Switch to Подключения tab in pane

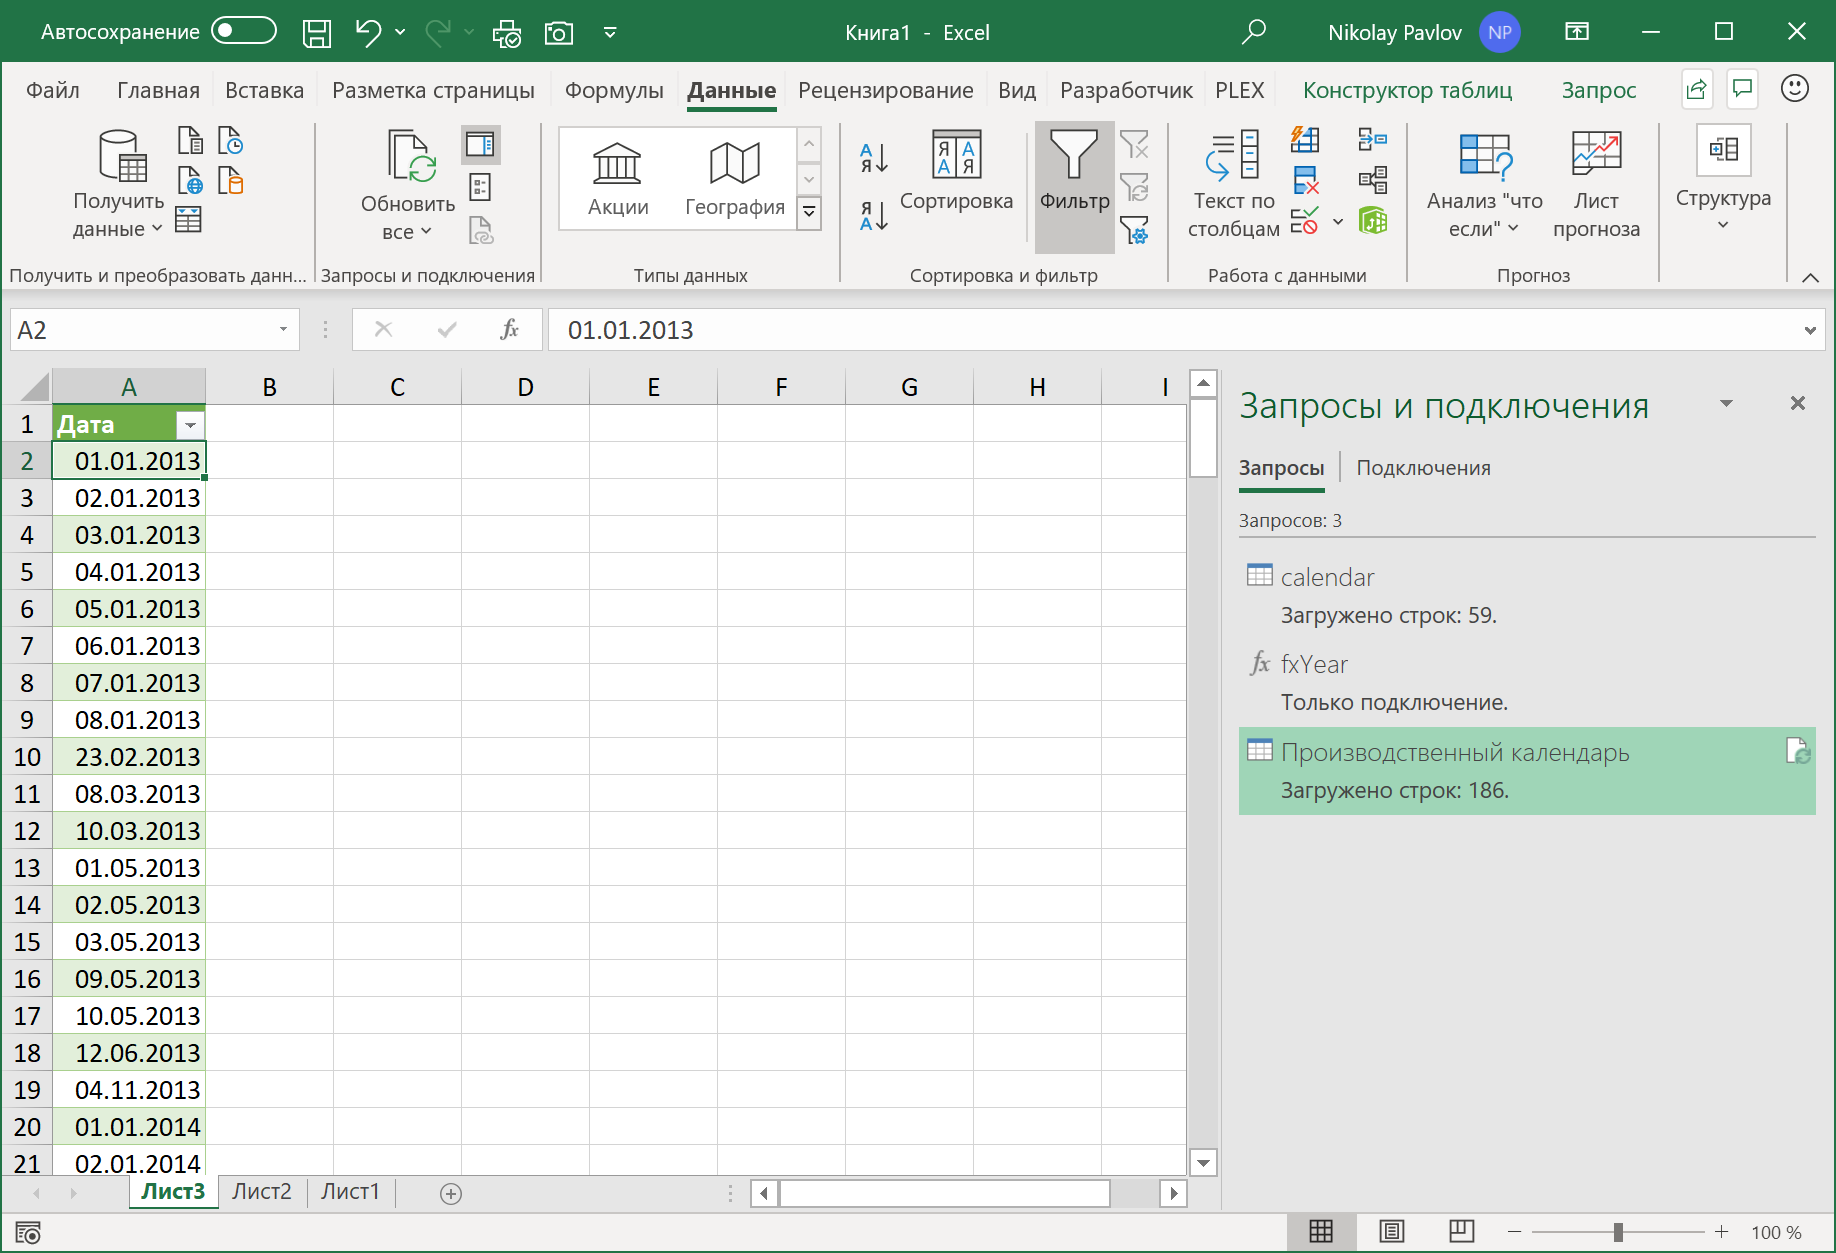[1423, 468]
